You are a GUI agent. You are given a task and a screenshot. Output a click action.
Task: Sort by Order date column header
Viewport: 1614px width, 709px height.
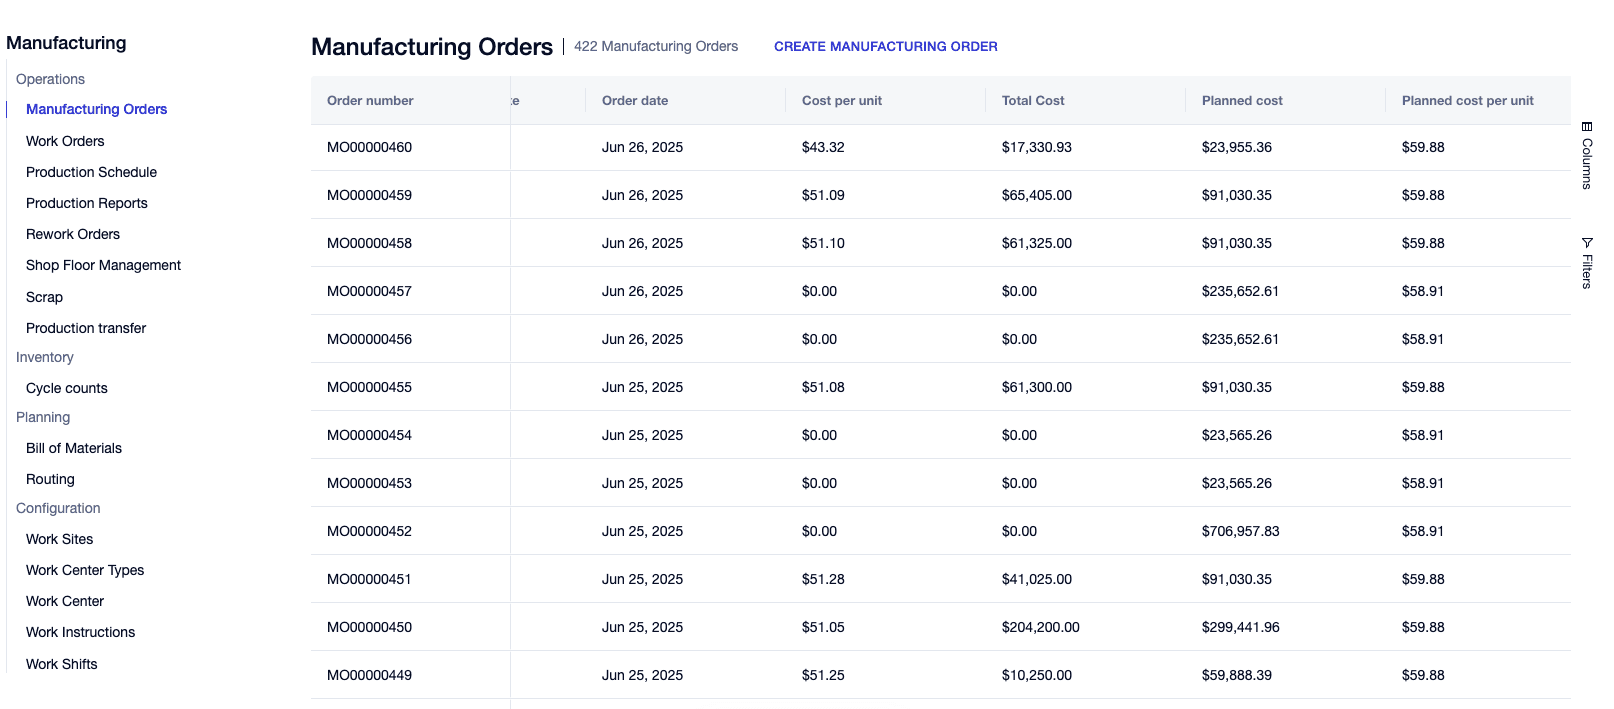(635, 100)
